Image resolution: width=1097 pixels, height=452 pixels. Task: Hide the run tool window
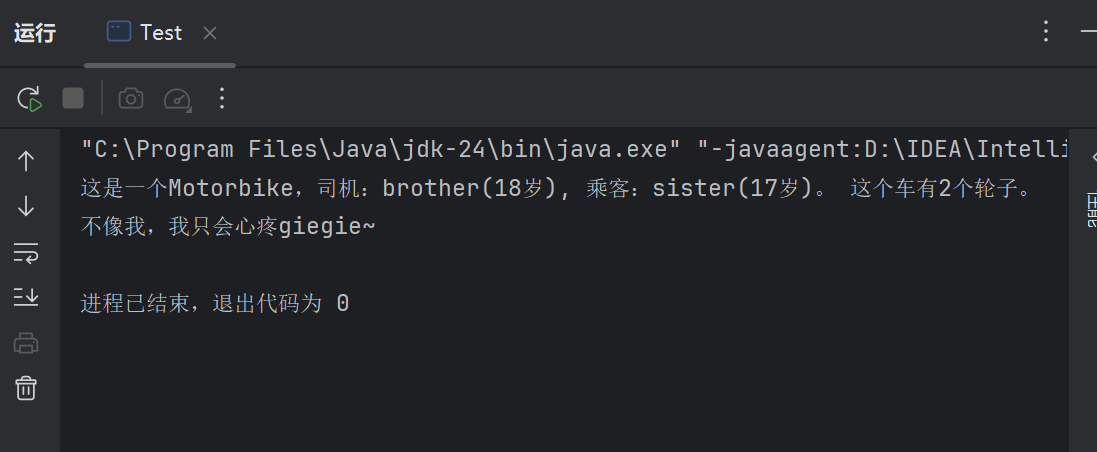pos(1088,32)
